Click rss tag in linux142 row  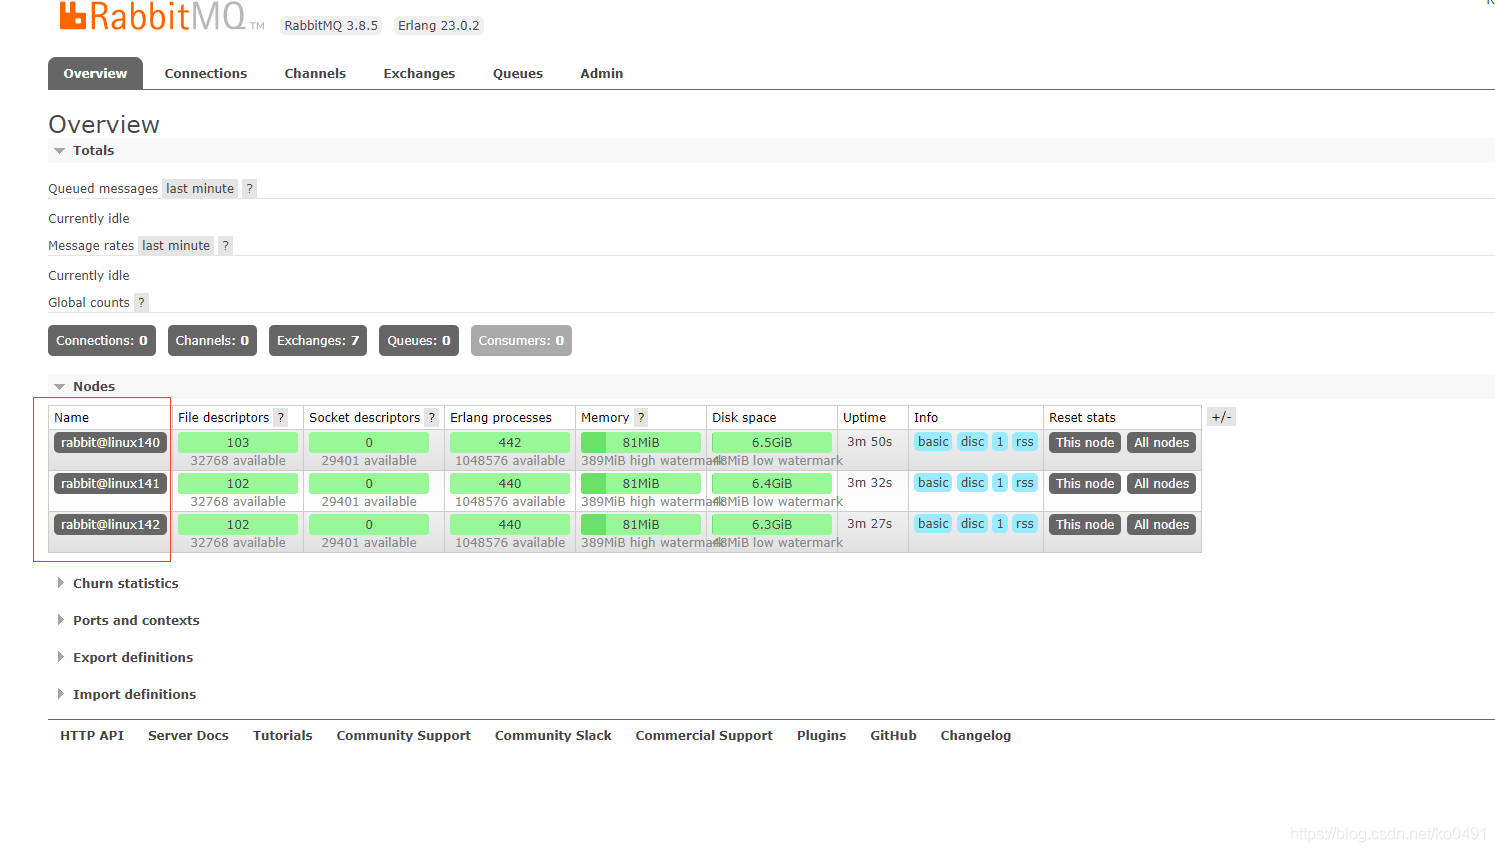1025,524
